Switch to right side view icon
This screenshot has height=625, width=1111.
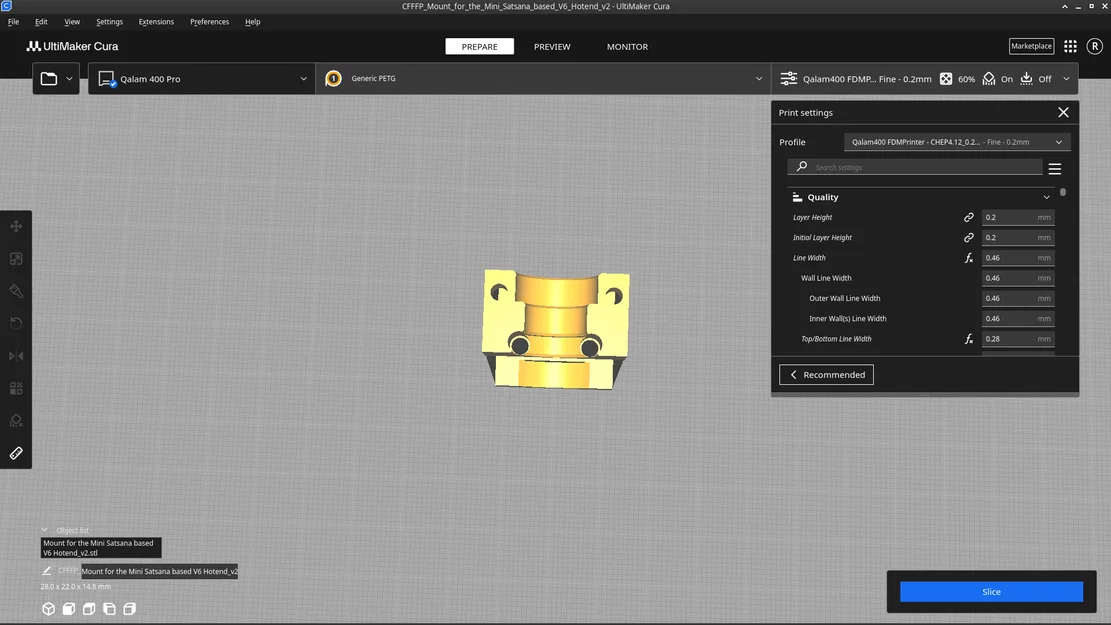[130, 609]
